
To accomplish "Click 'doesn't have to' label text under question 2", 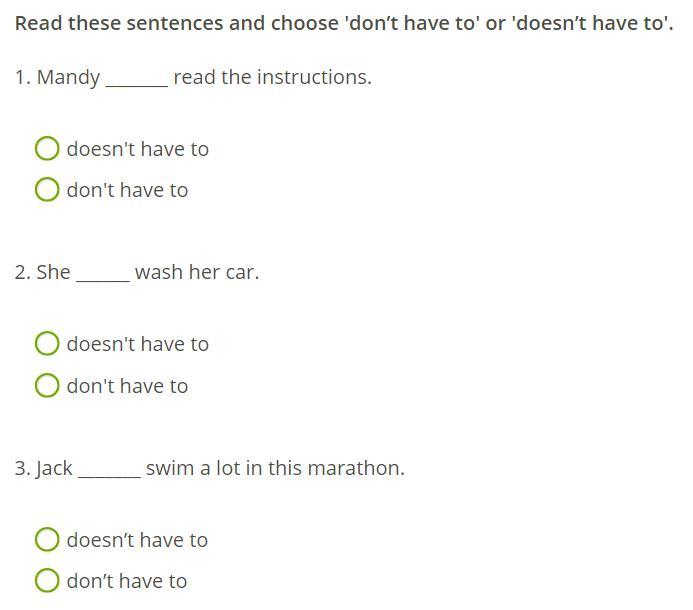I will point(137,344).
